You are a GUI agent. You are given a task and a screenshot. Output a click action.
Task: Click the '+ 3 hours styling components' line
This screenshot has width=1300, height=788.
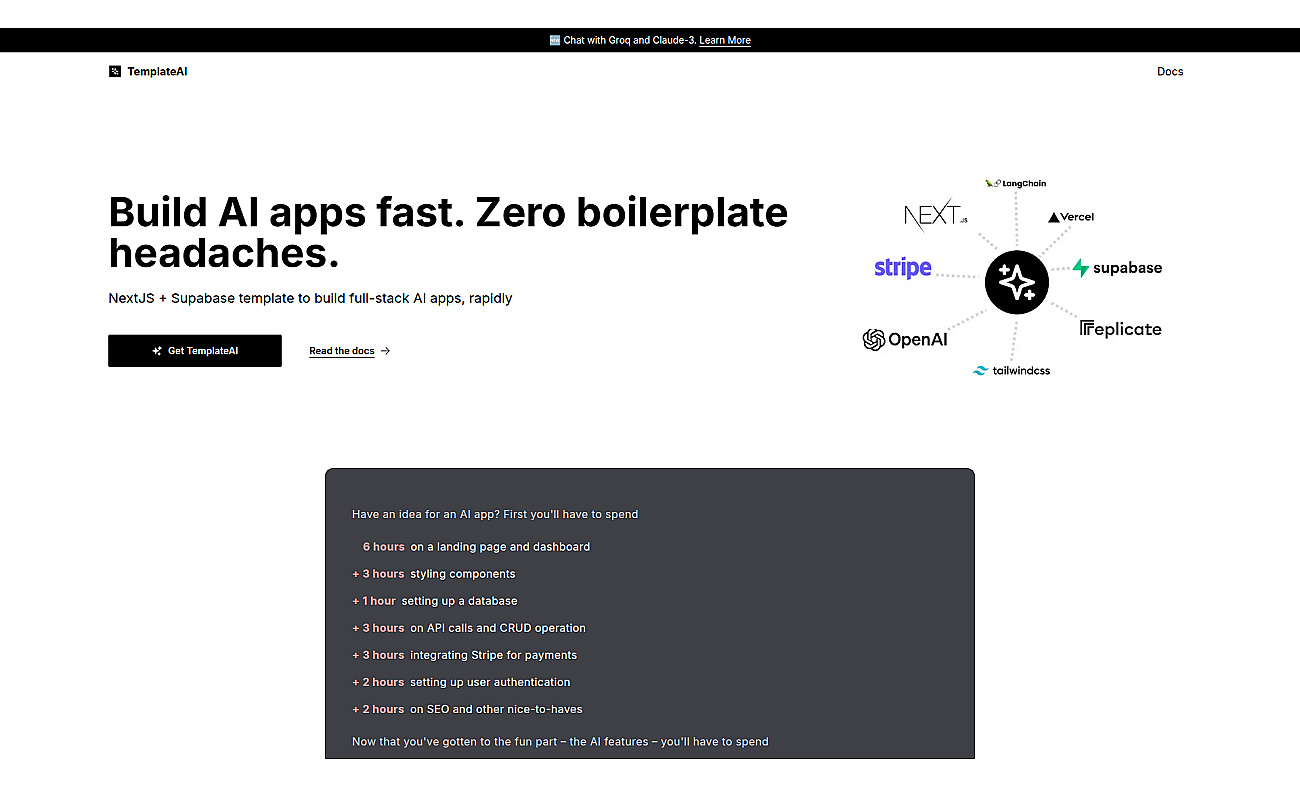[x=434, y=574]
